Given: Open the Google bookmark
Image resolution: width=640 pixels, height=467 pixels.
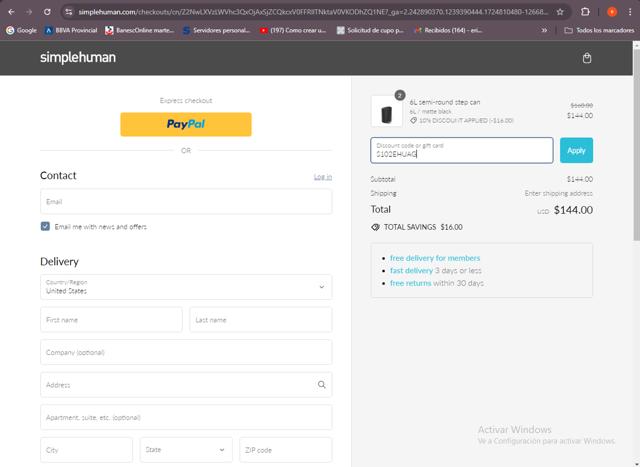Looking at the screenshot, I should pos(21,30).
